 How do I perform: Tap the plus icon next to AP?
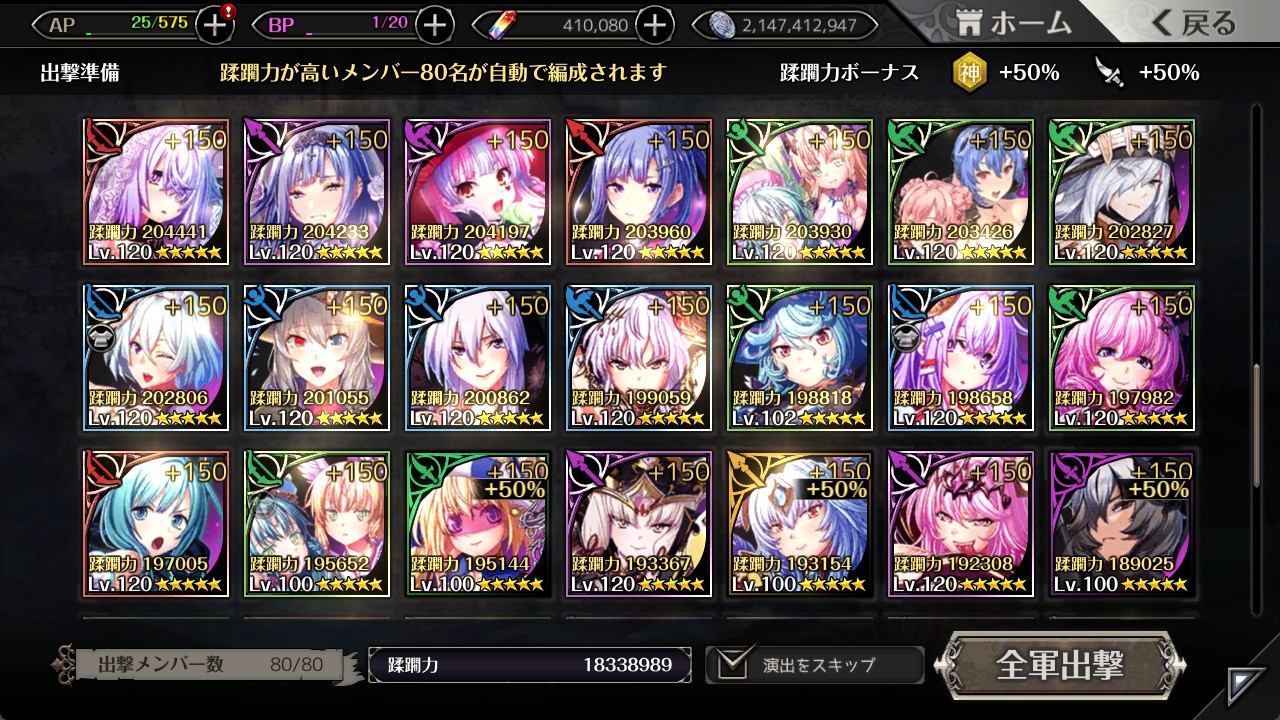coord(215,25)
